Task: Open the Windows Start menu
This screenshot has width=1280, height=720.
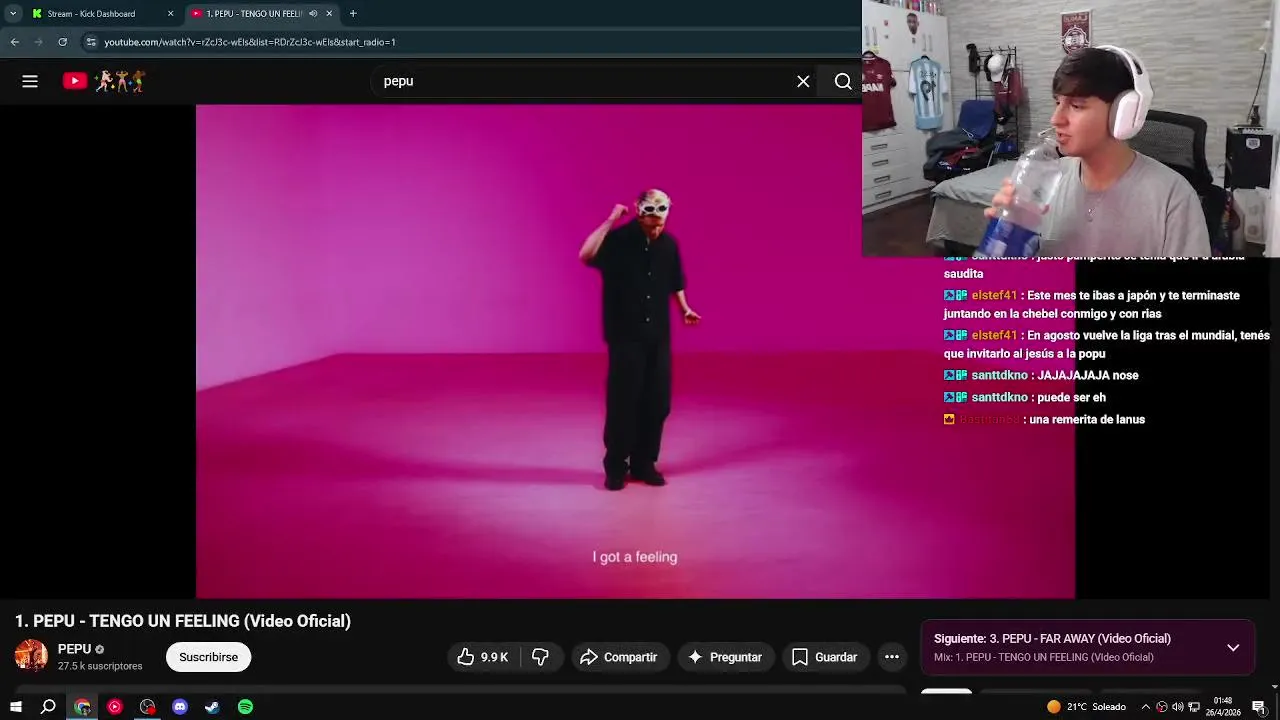Action: (16, 707)
